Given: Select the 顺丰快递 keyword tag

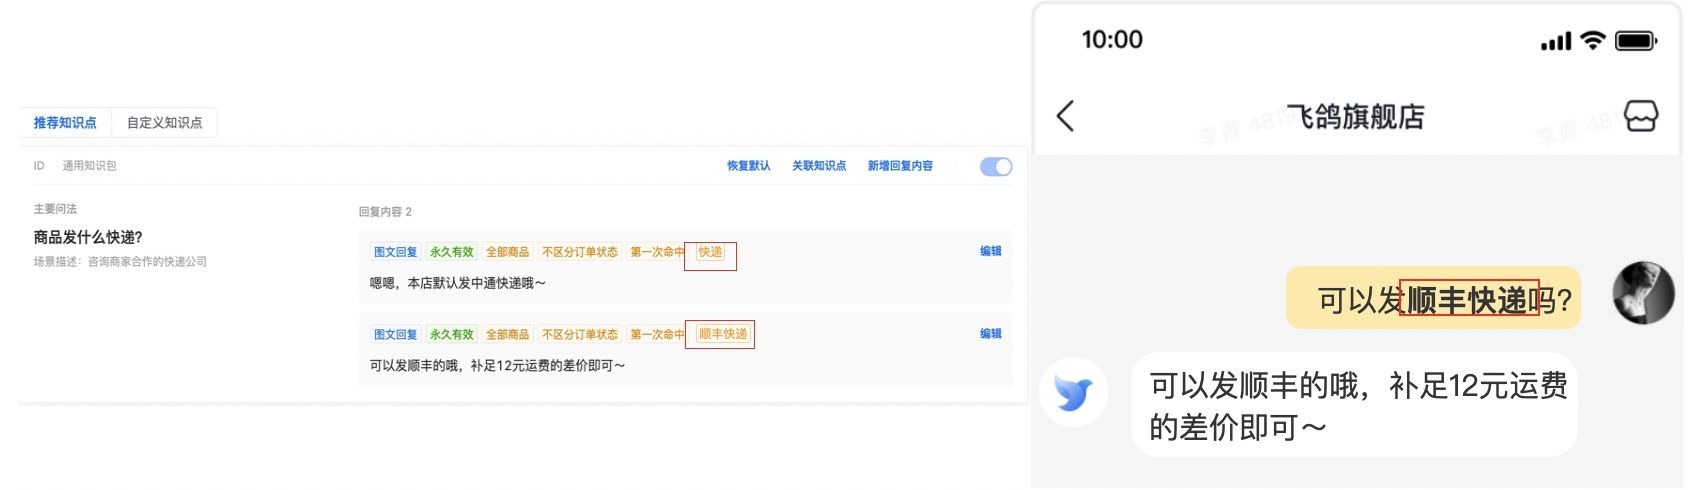Looking at the screenshot, I should [723, 334].
